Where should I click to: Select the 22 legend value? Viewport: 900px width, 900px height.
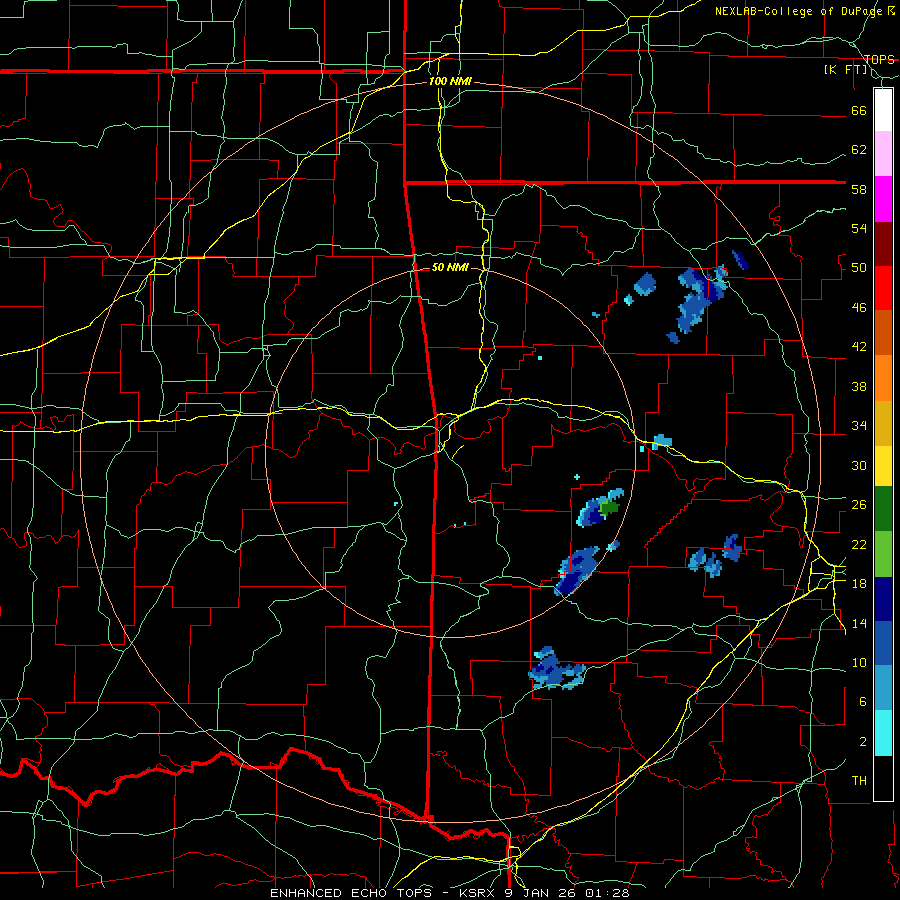pyautogui.click(x=859, y=544)
